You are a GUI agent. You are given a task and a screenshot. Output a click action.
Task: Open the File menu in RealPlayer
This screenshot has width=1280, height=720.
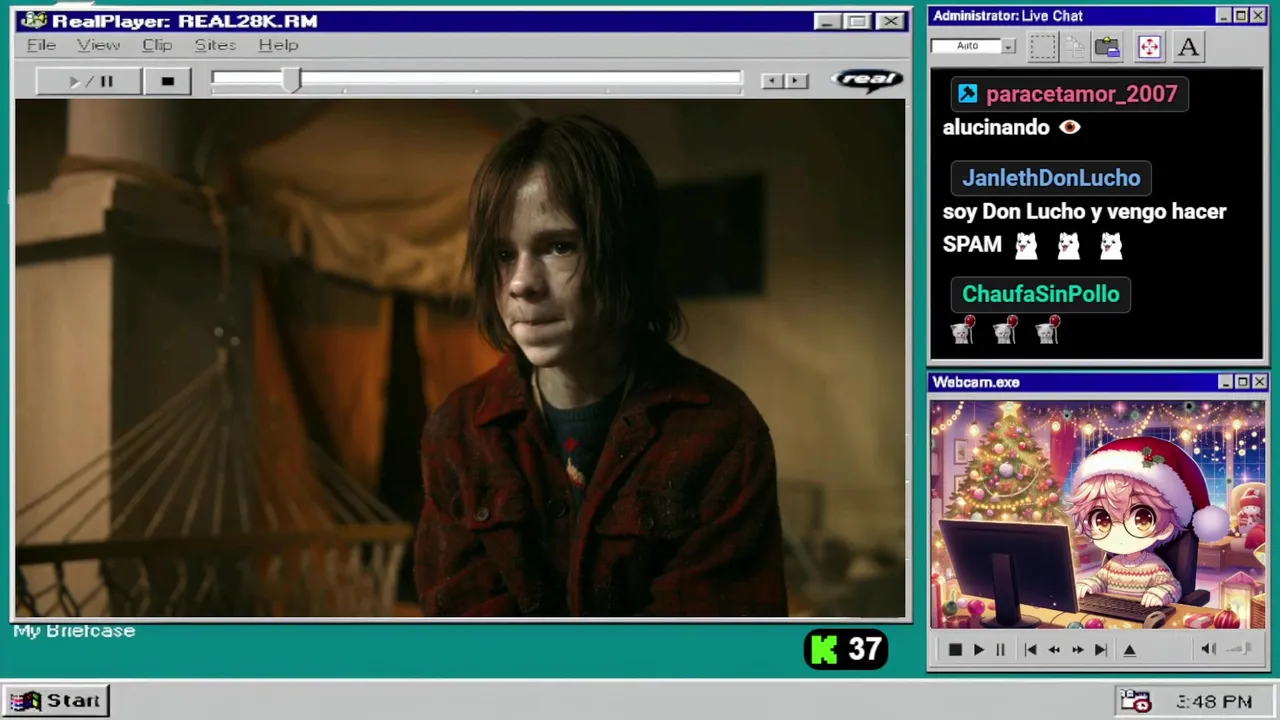[x=41, y=45]
